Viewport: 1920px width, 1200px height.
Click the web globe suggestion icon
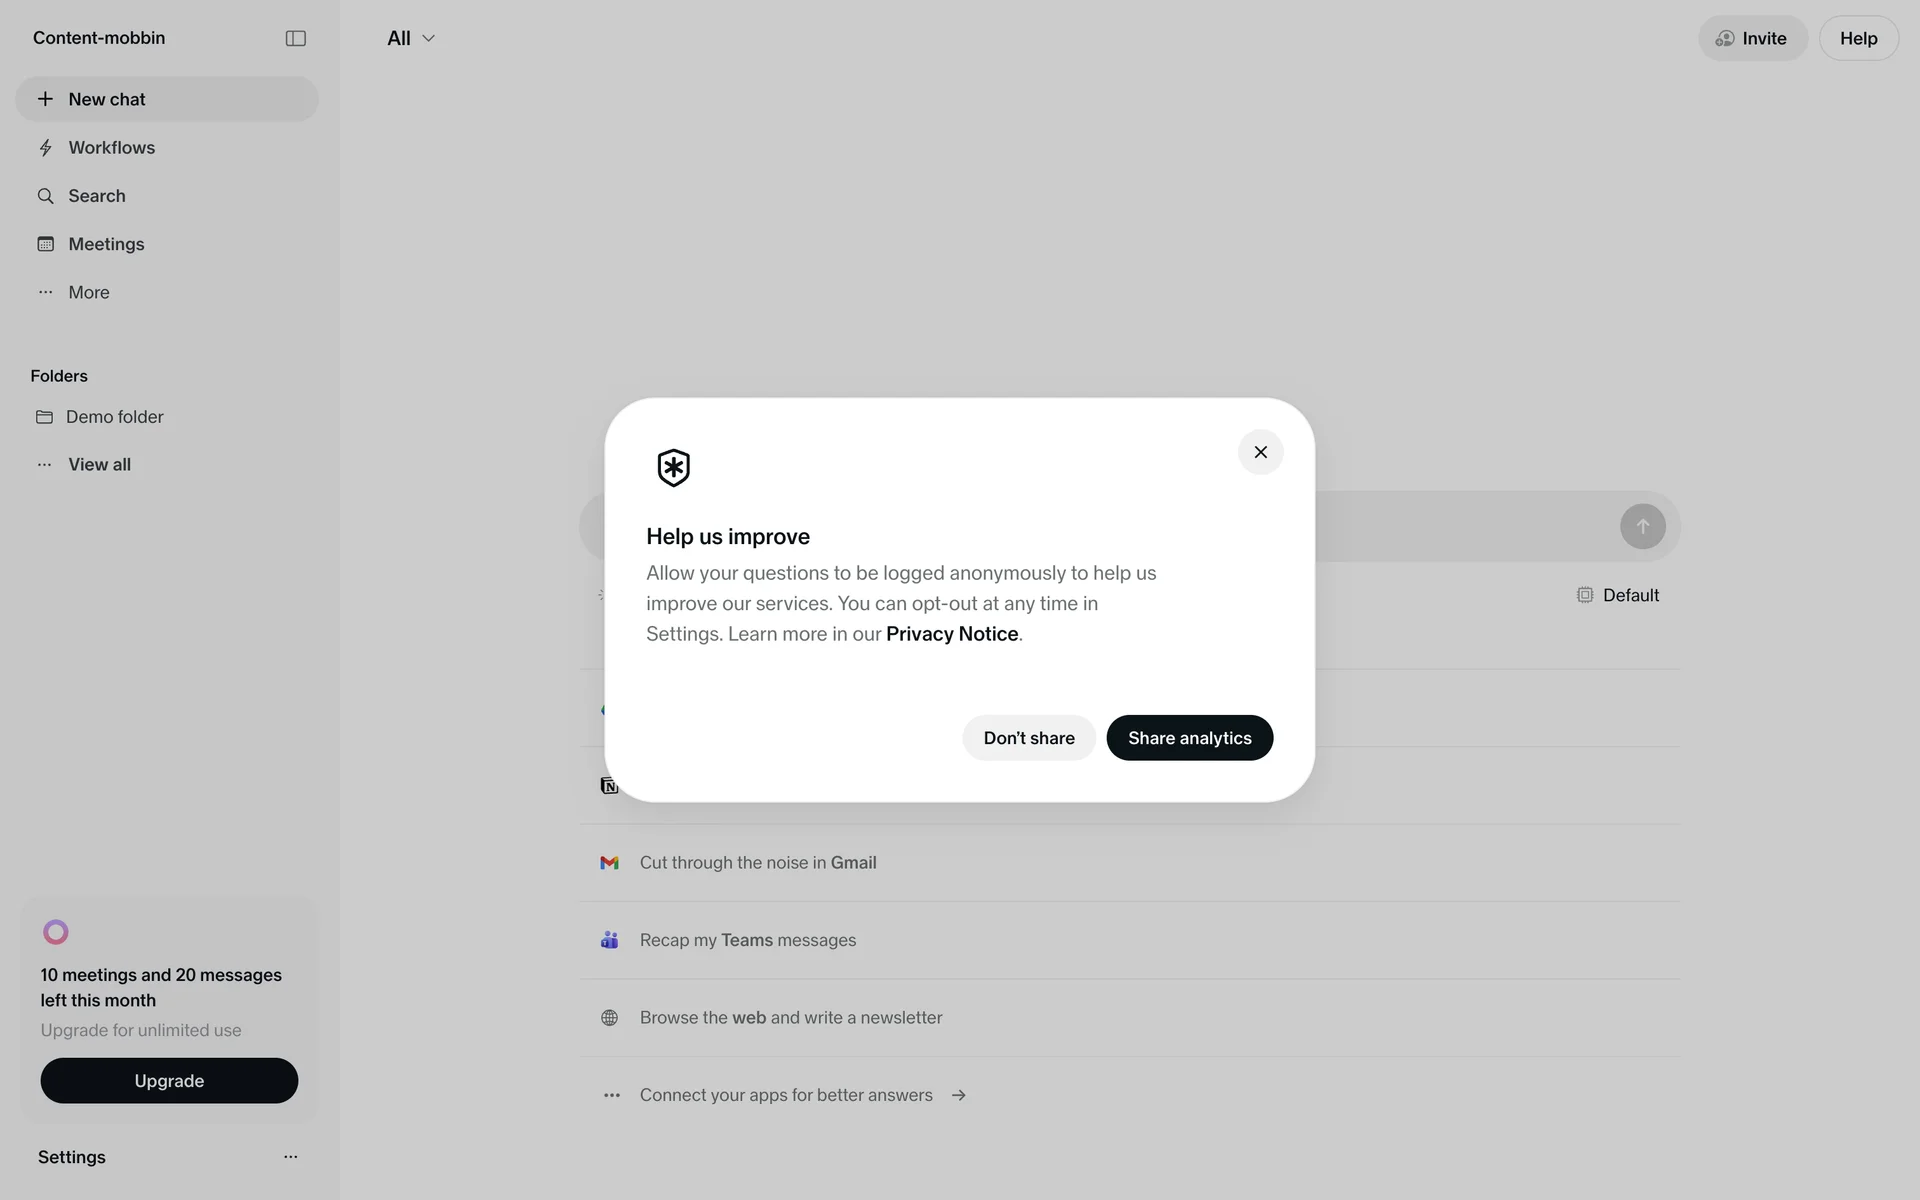point(609,1018)
